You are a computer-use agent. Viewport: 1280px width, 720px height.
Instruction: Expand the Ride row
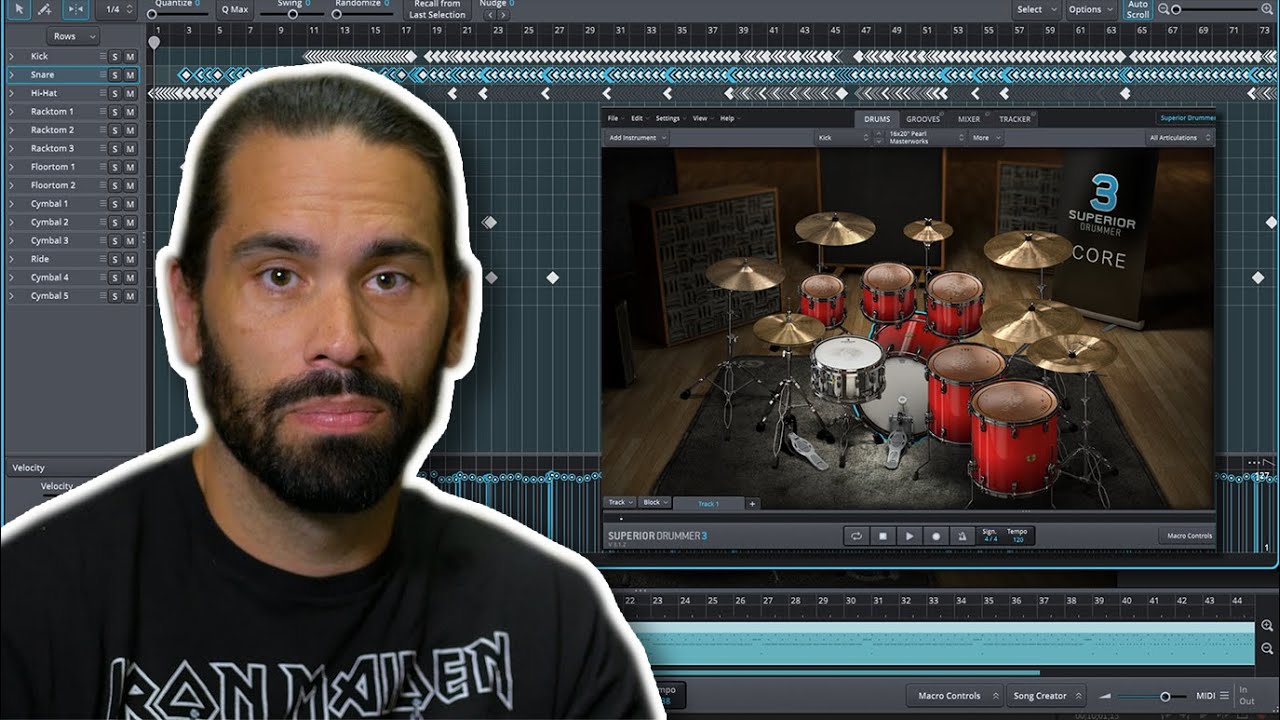(x=12, y=259)
